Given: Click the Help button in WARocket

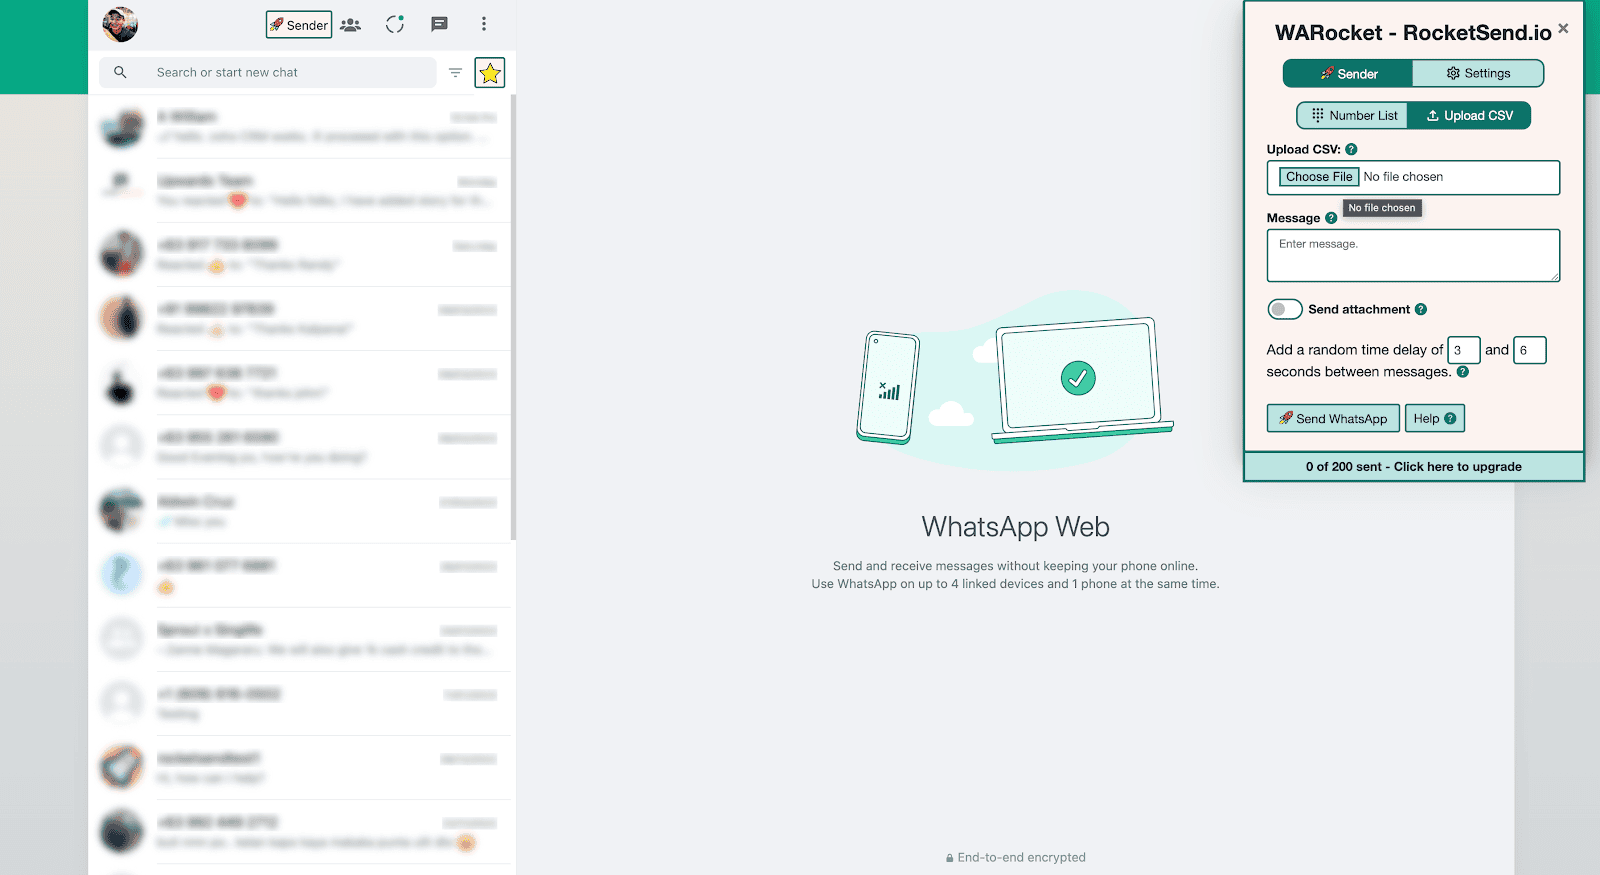Looking at the screenshot, I should coord(1435,418).
